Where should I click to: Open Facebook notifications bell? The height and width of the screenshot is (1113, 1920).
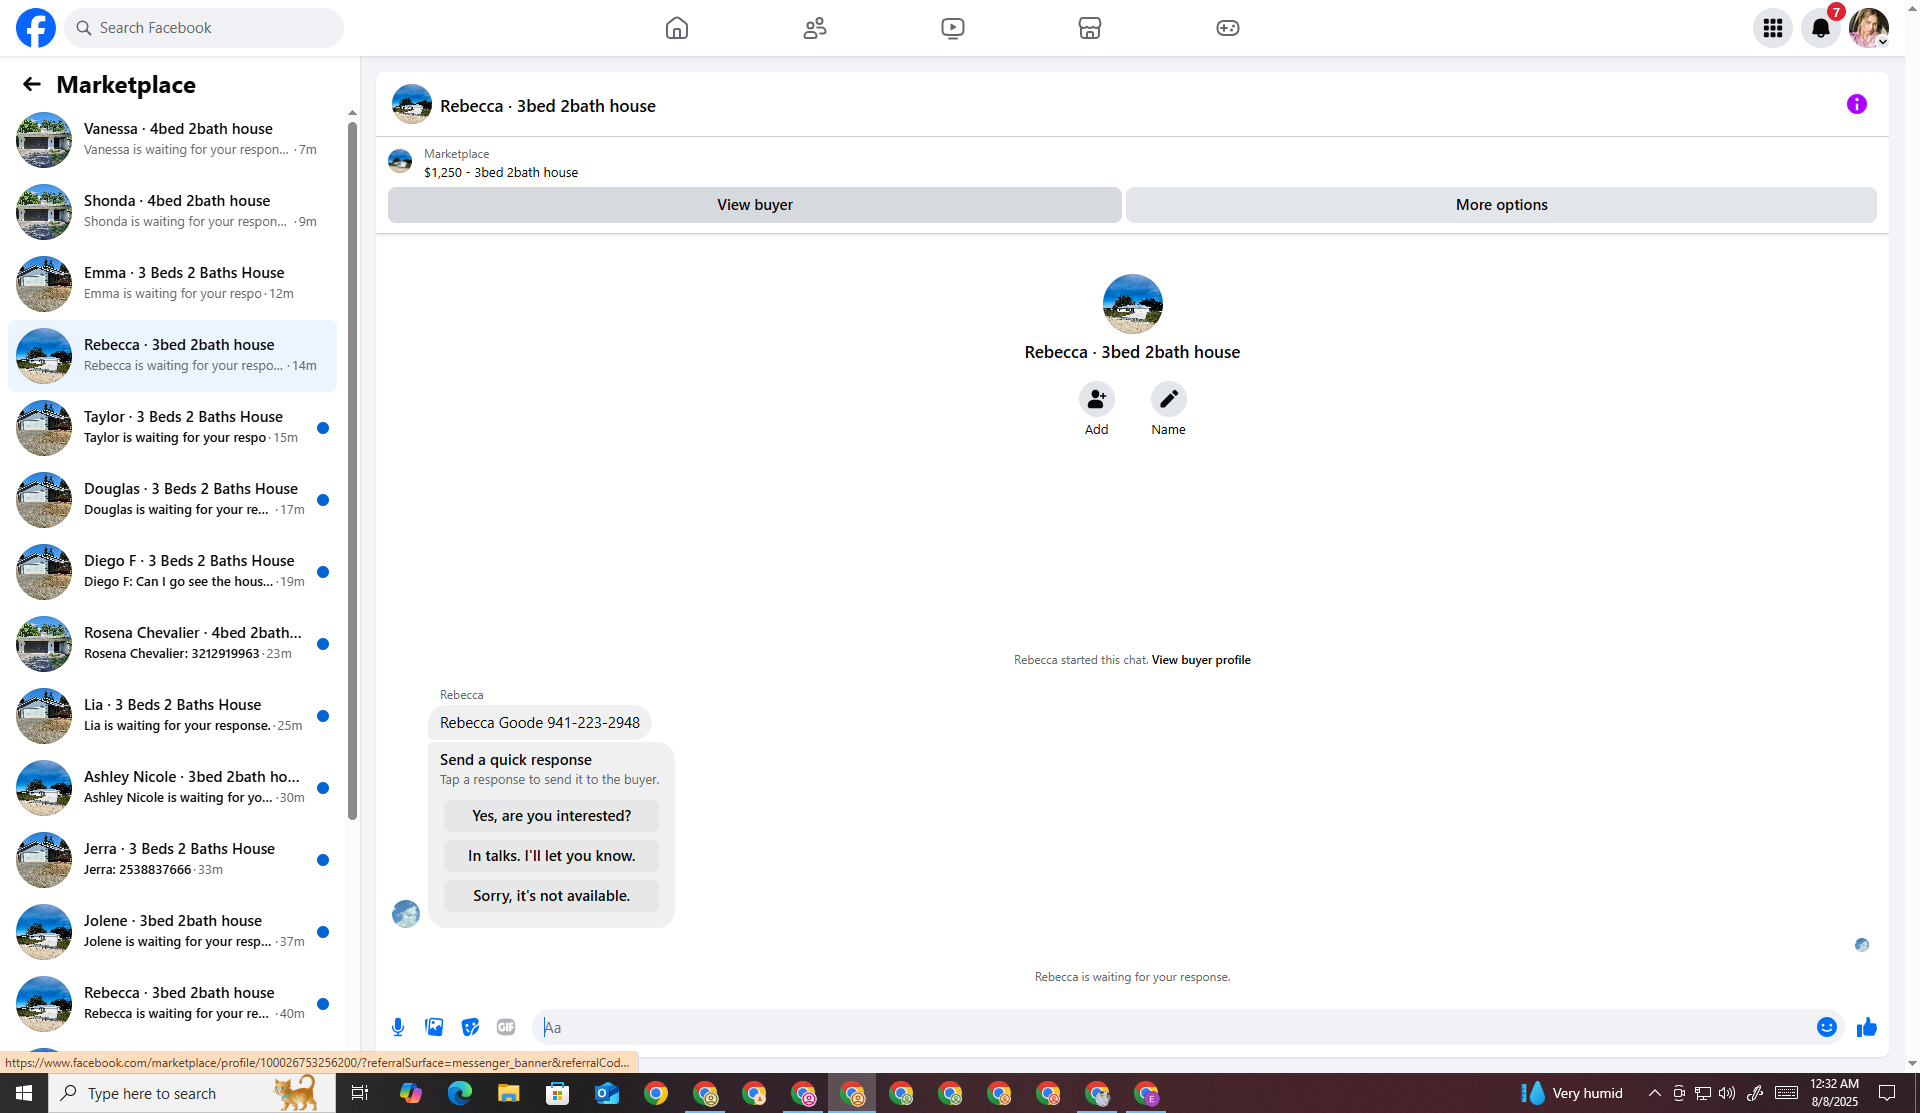point(1820,28)
